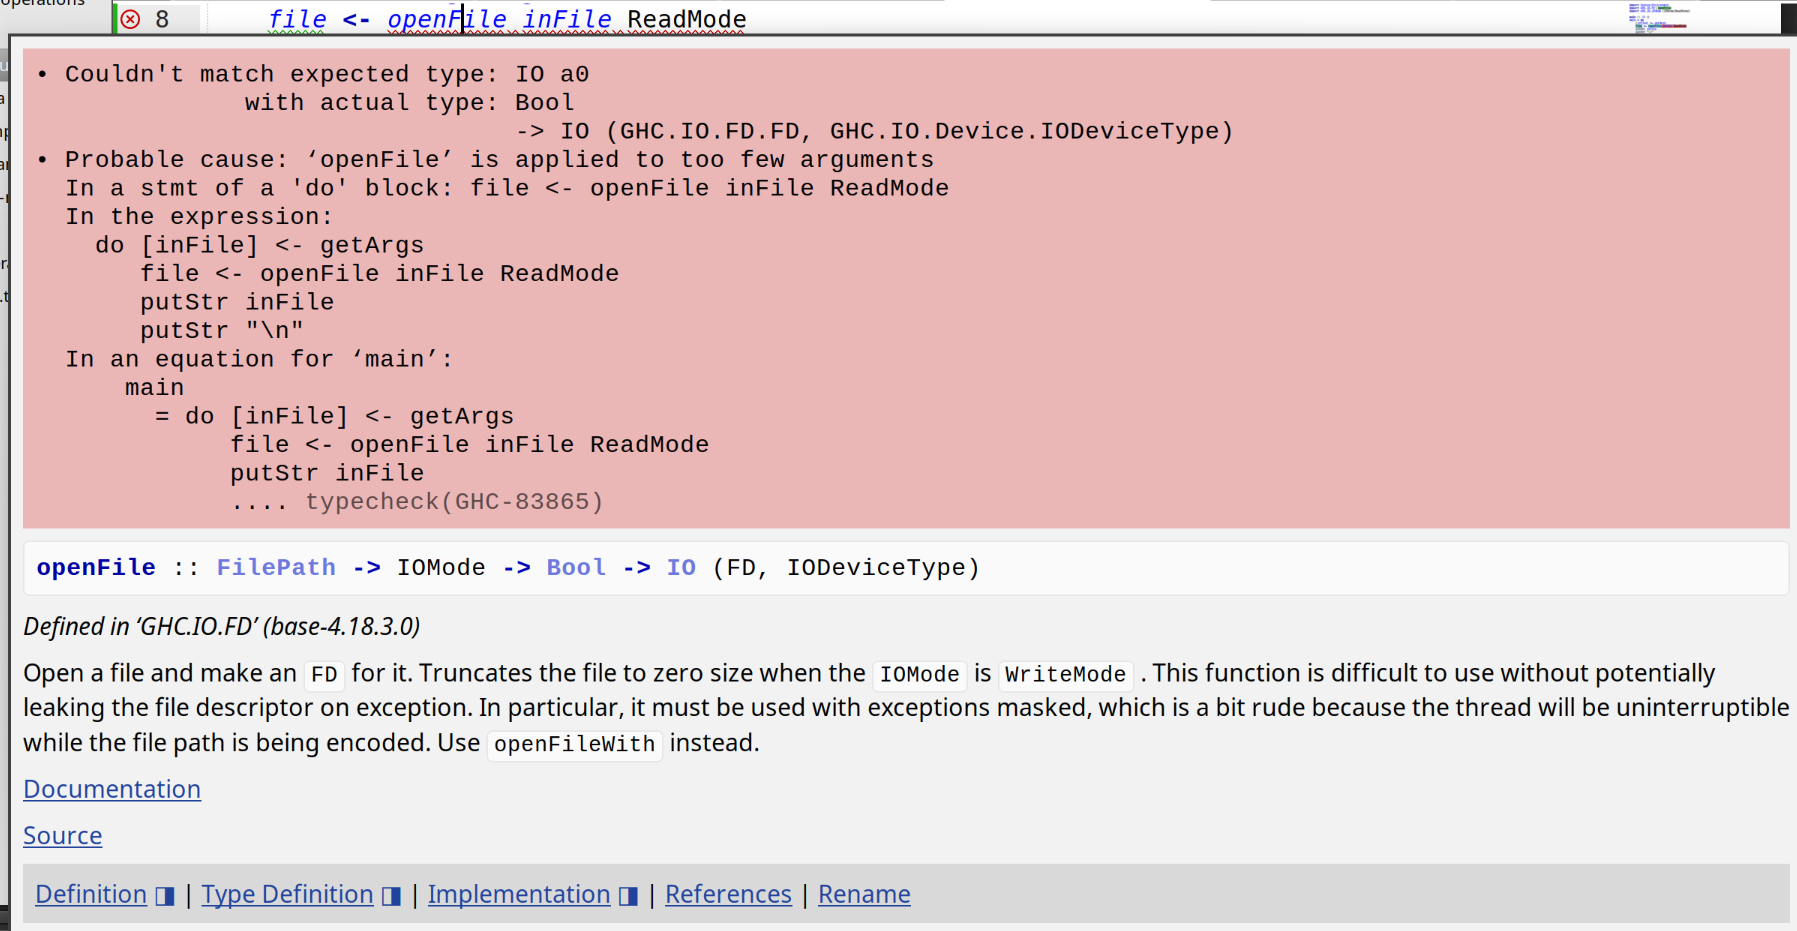
Task: Open the Source link
Action: [x=63, y=835]
